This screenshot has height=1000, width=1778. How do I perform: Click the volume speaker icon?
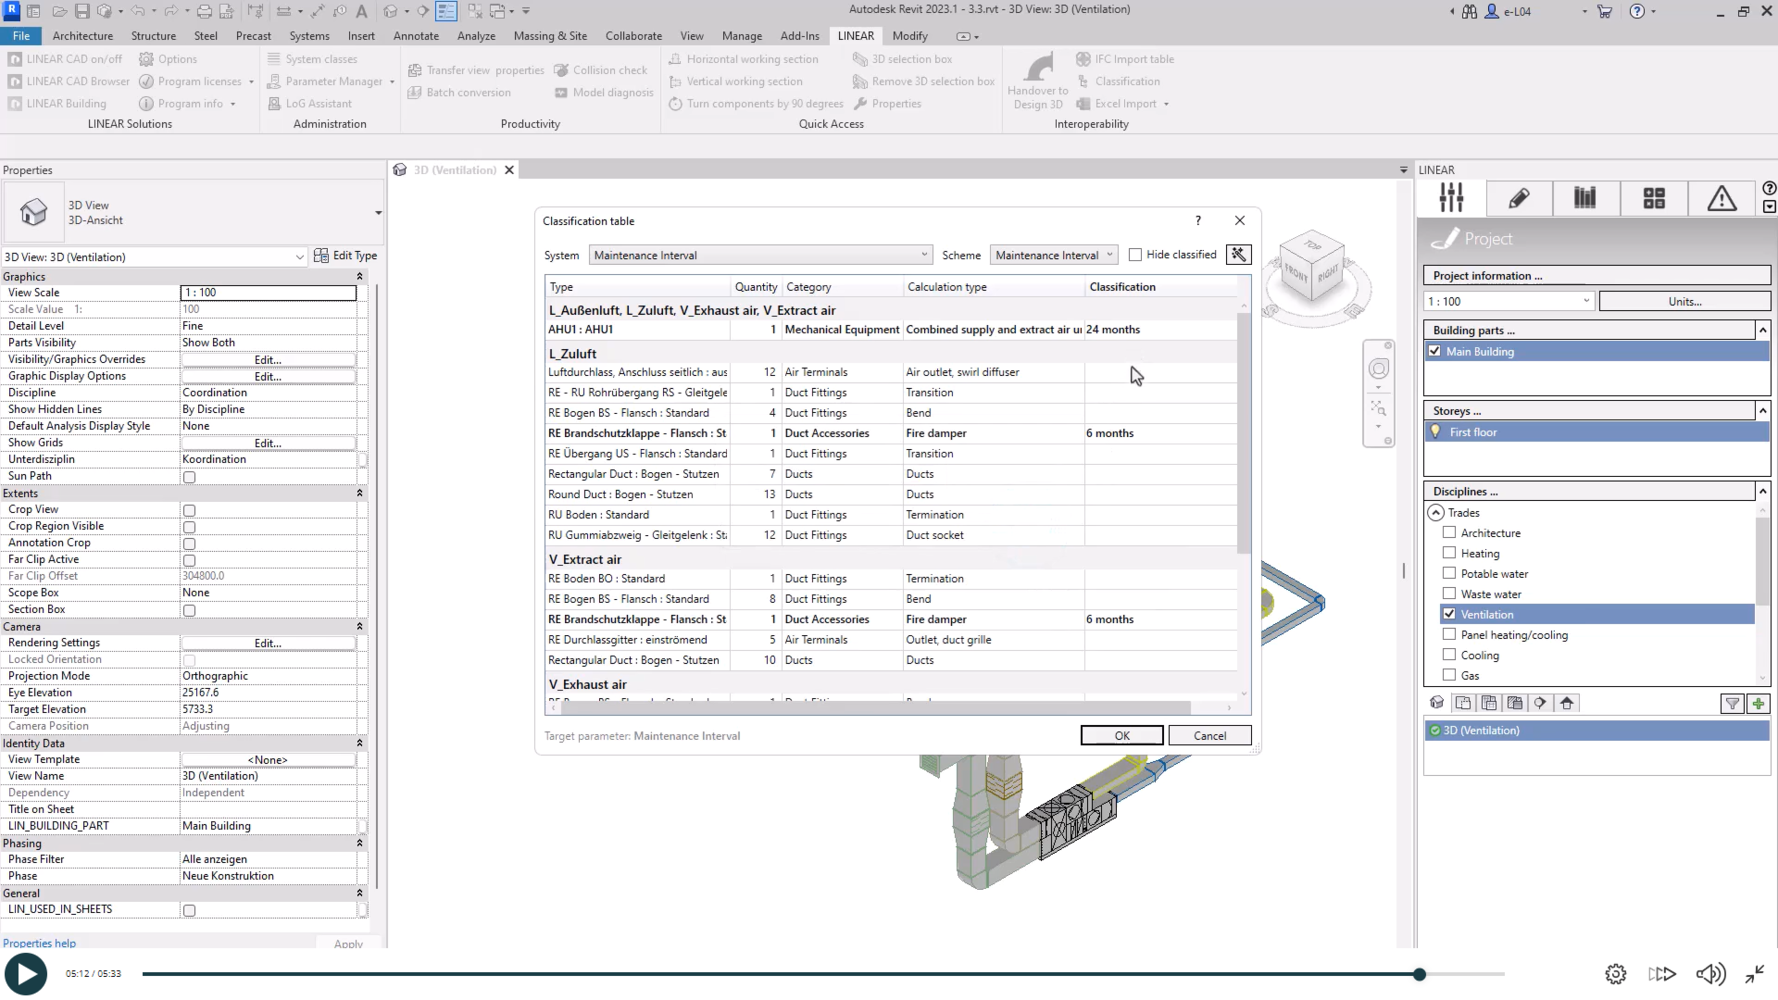[x=1709, y=974]
